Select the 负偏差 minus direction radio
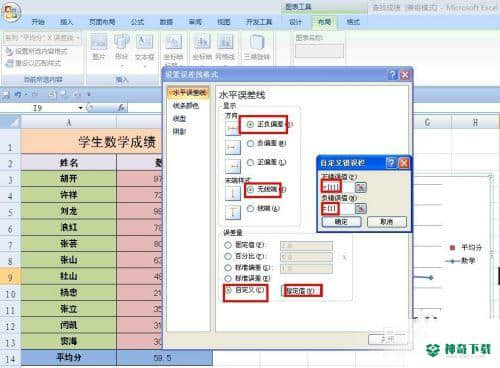500x368 pixels. point(251,144)
